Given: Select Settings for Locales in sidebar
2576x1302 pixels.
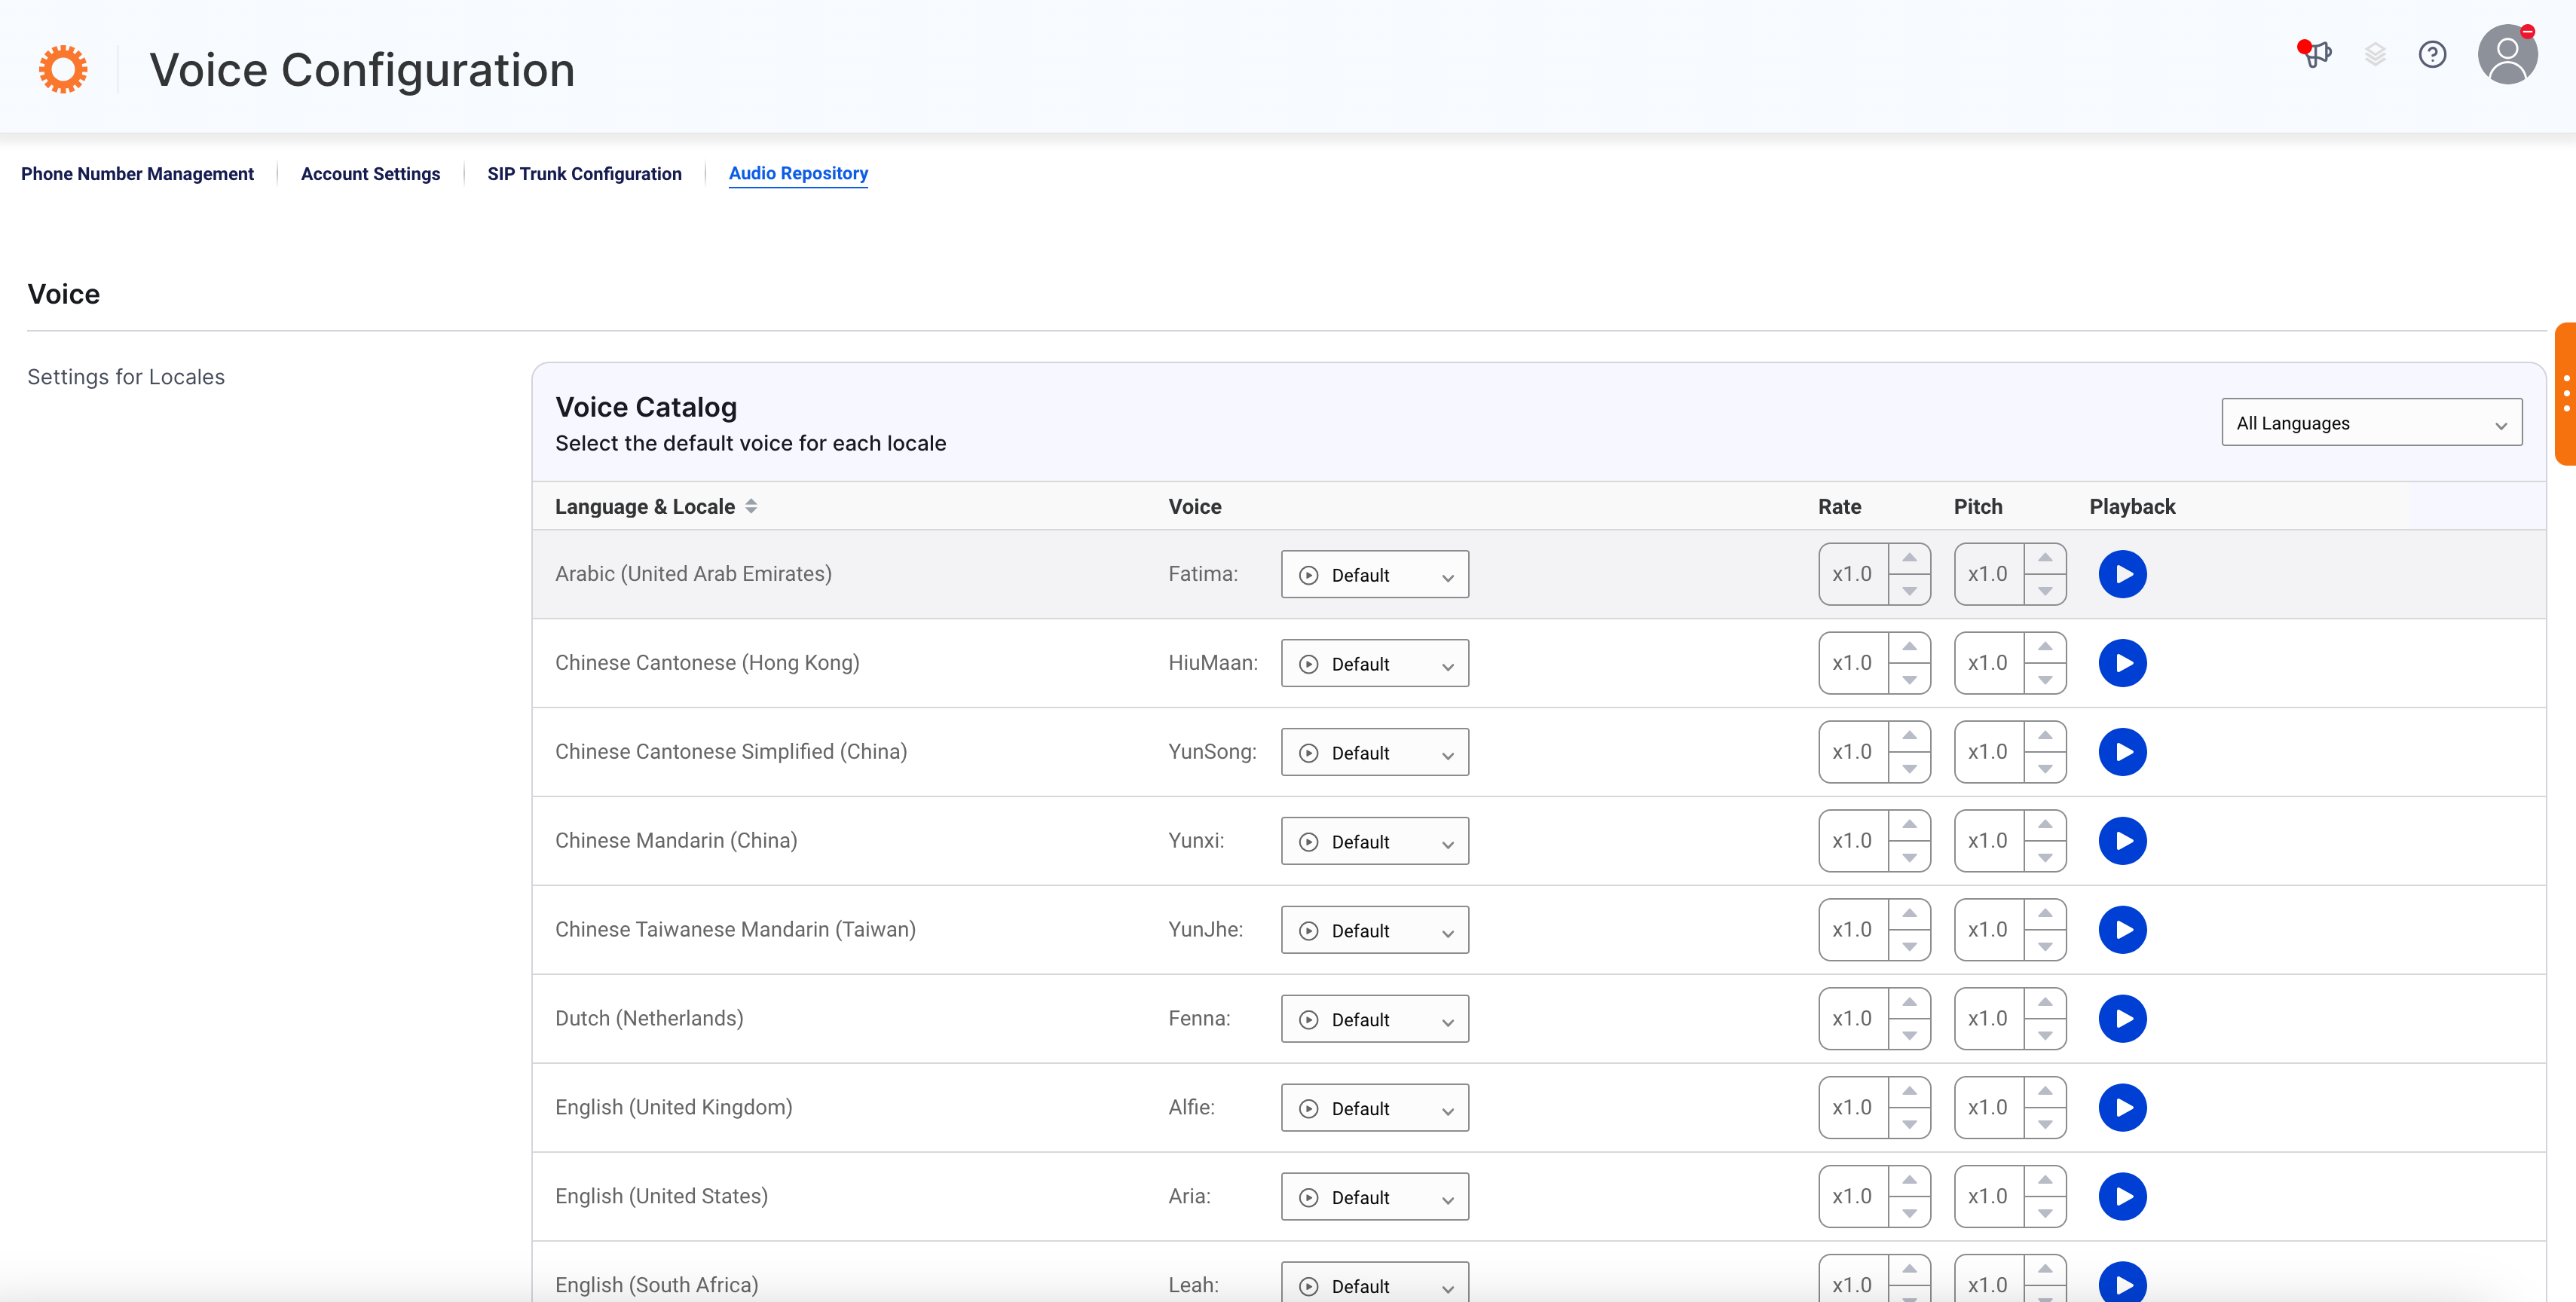Looking at the screenshot, I should tap(126, 377).
